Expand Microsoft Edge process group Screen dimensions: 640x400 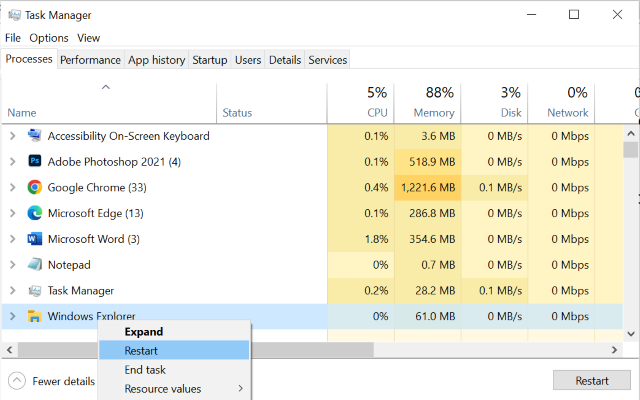(13, 213)
